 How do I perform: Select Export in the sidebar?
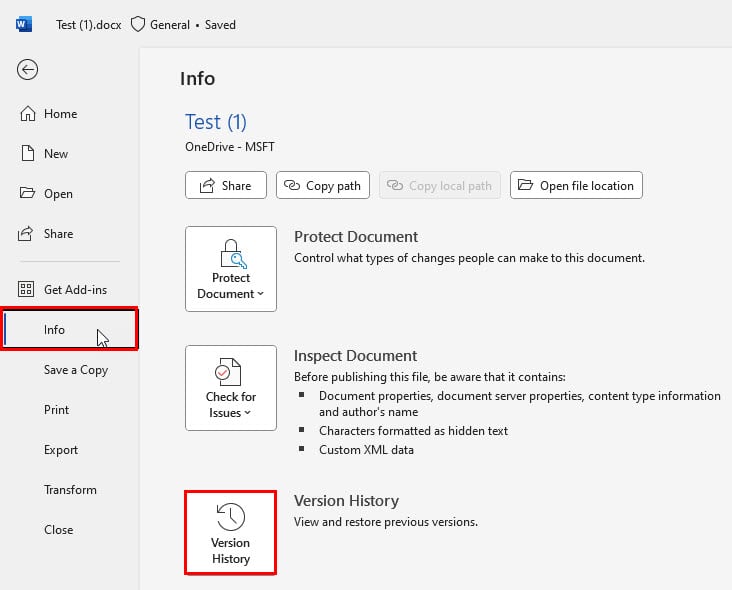[60, 450]
